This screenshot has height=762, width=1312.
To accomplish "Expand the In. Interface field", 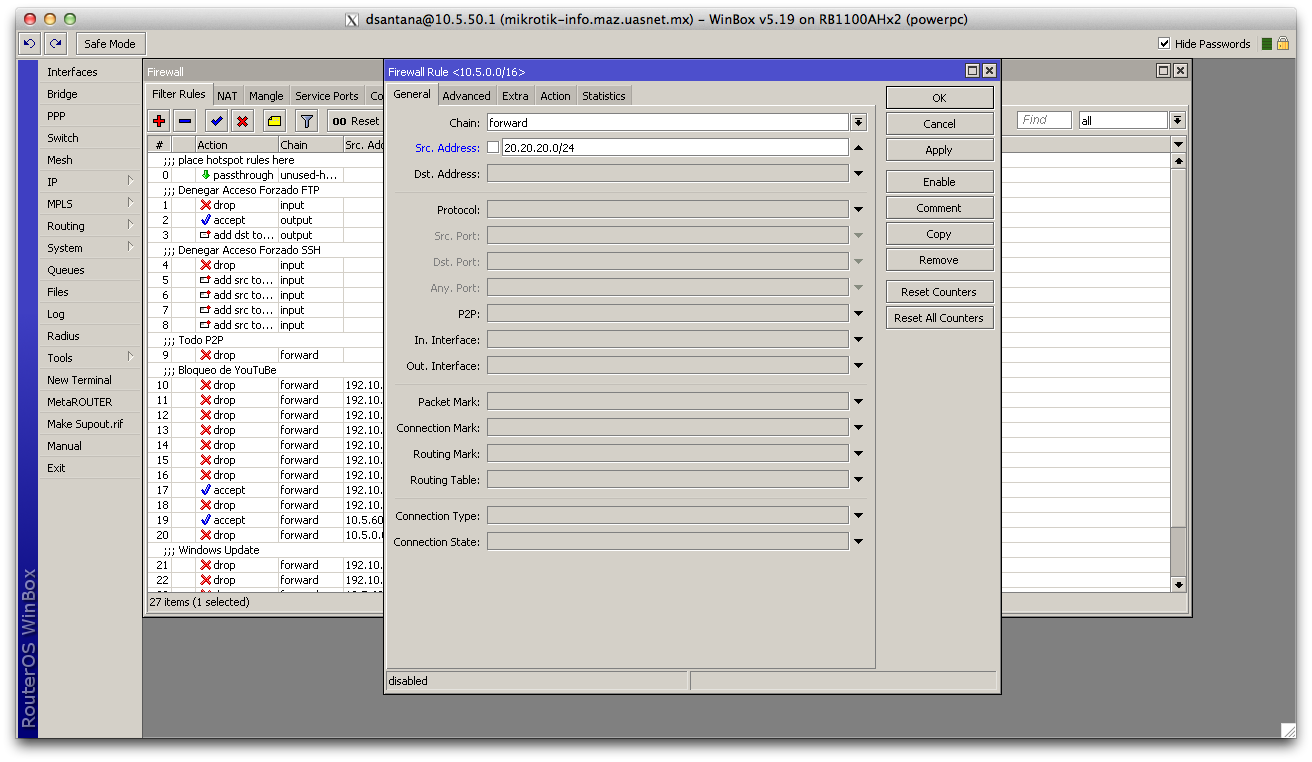I will (859, 340).
